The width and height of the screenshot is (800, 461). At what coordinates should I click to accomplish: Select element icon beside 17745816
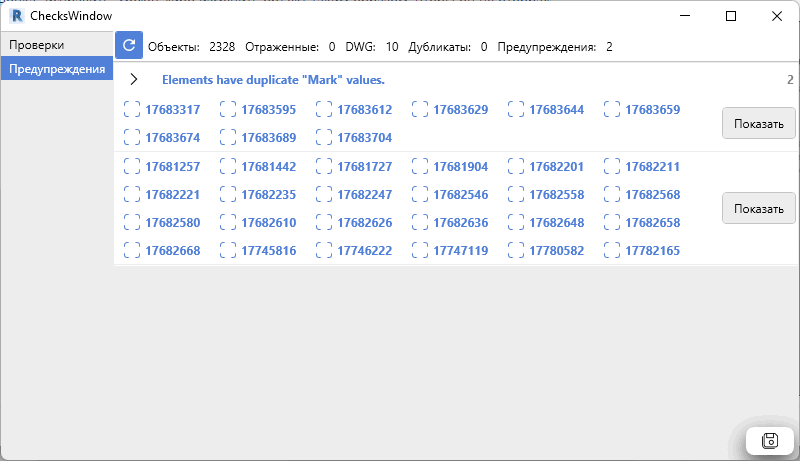(228, 250)
